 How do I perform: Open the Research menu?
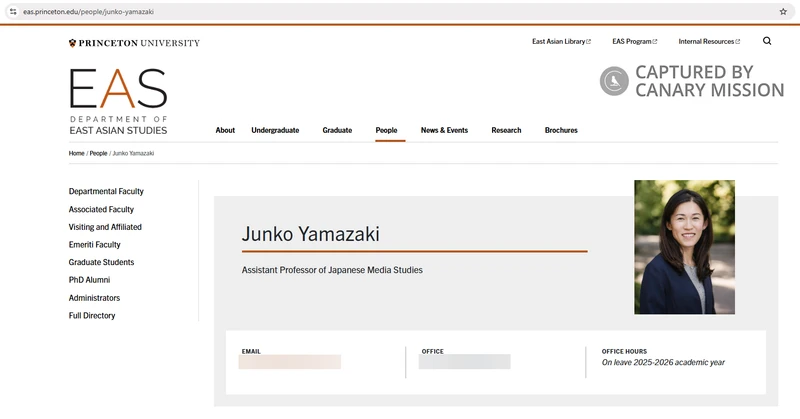click(x=506, y=130)
